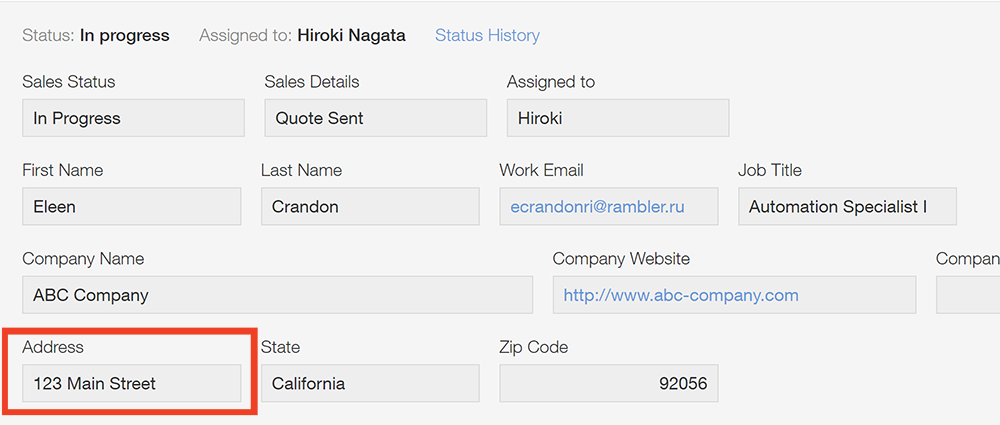Click the Last Name field with Crandon
The width and height of the screenshot is (1000, 425).
tap(370, 207)
